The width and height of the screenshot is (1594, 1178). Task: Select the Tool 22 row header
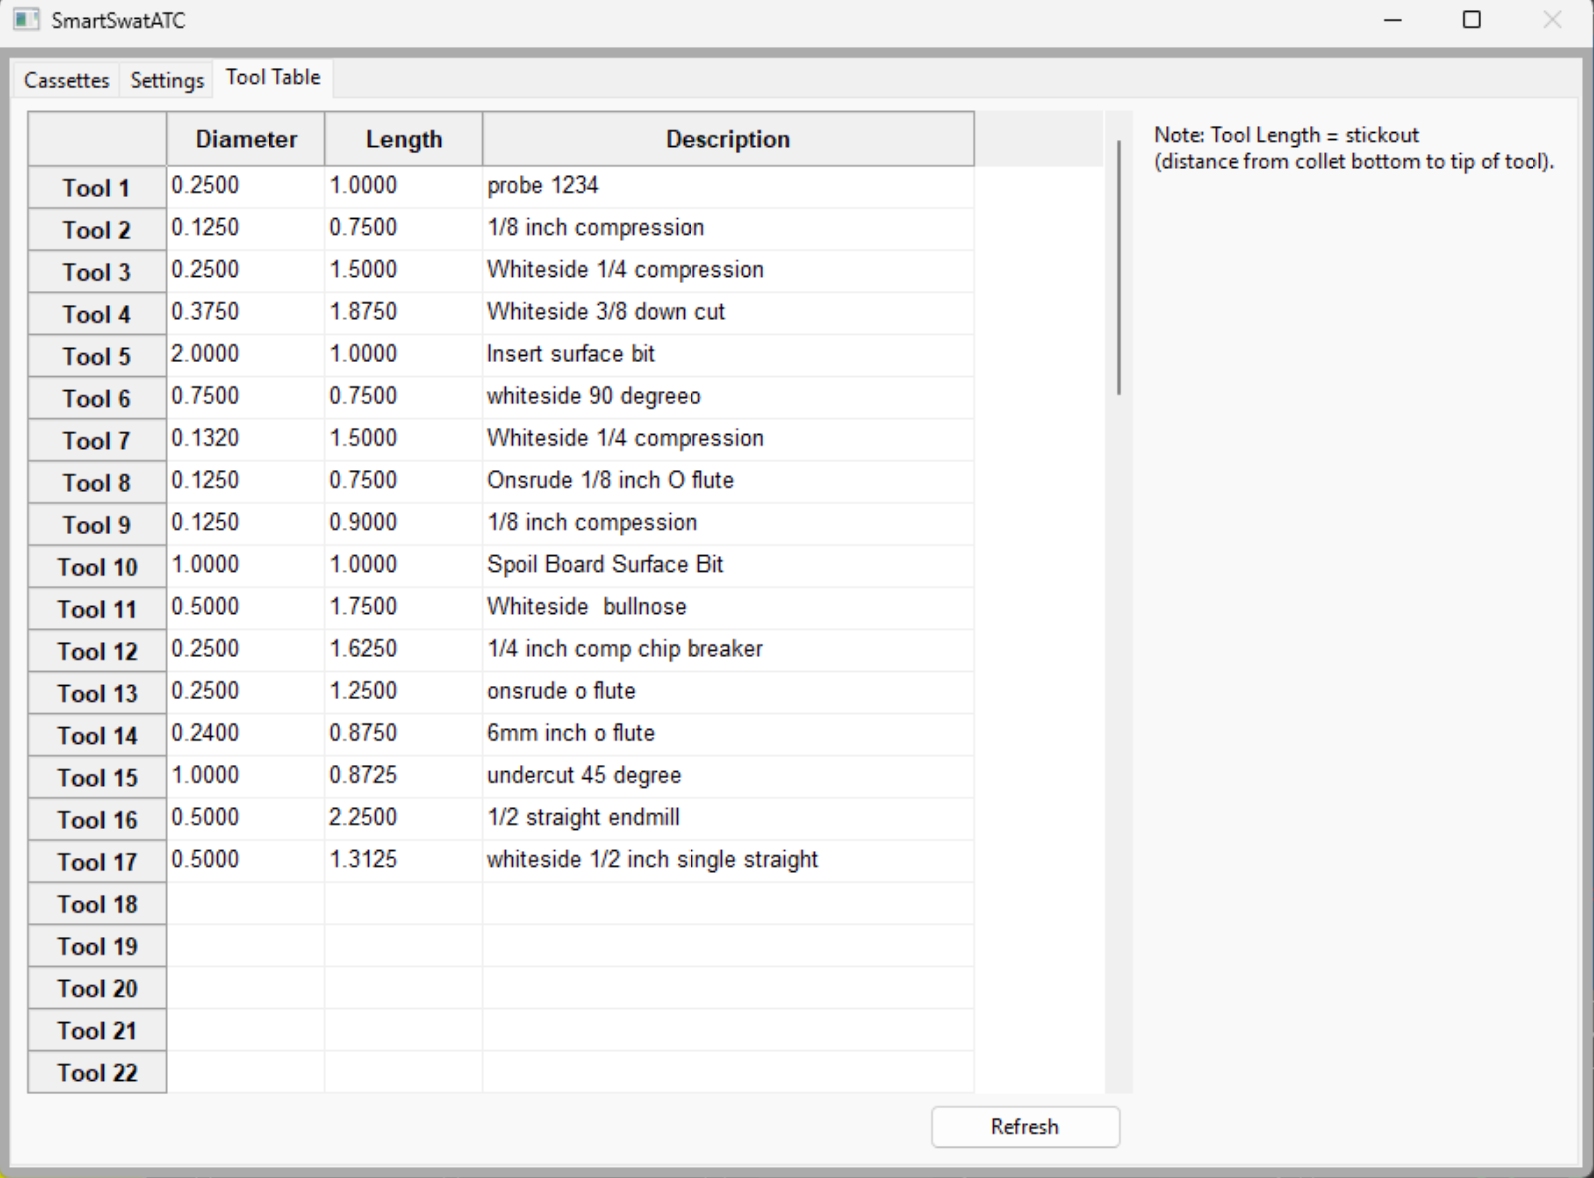97,1072
